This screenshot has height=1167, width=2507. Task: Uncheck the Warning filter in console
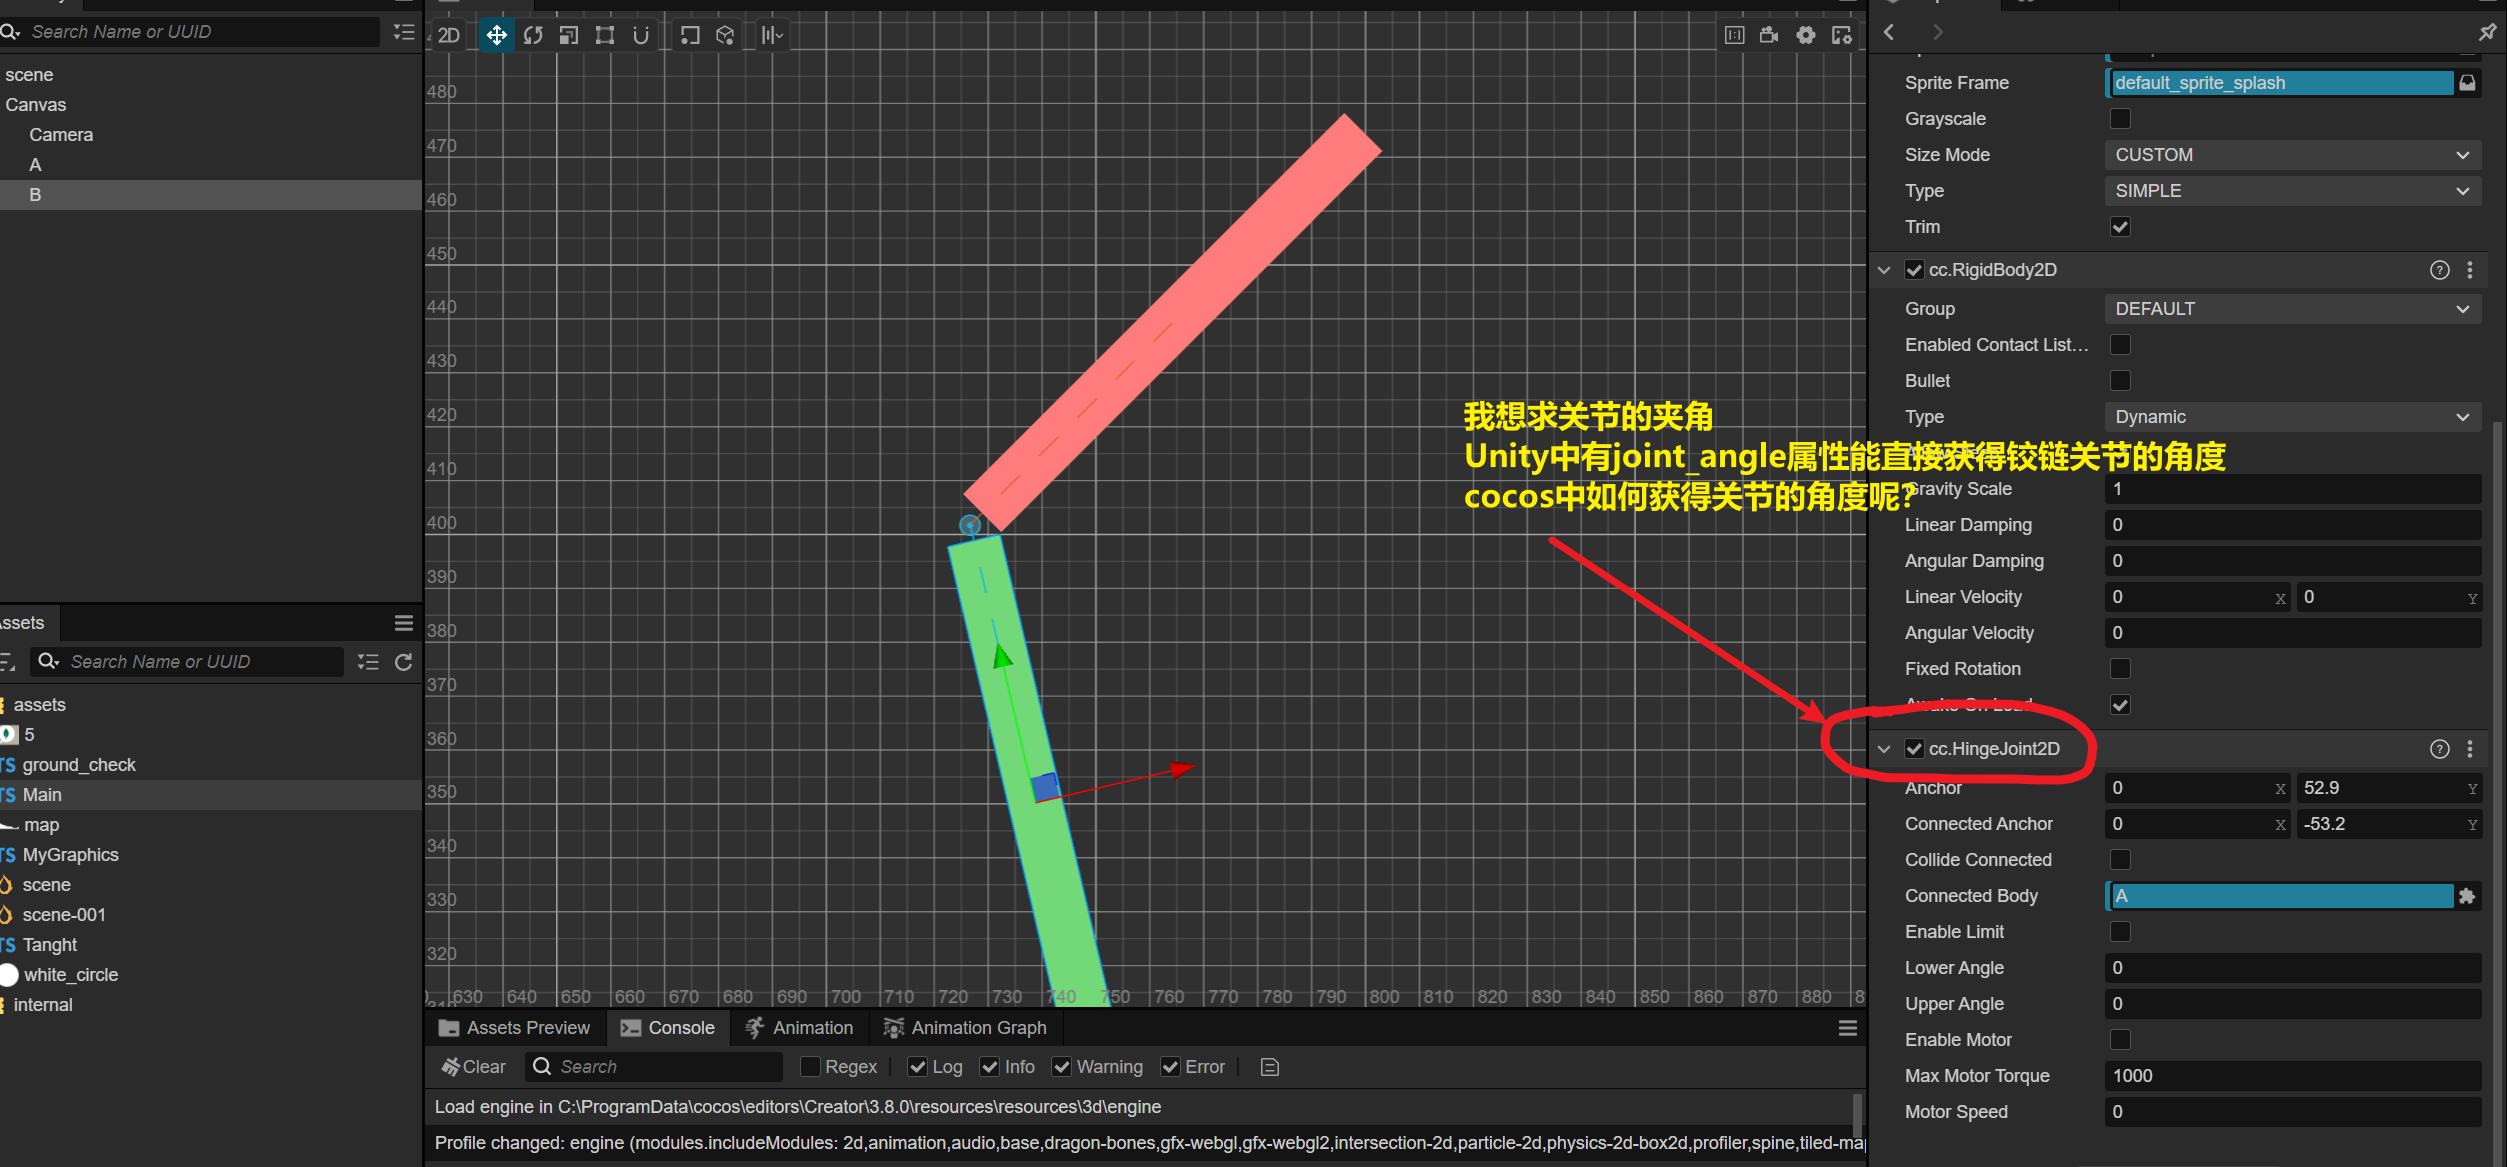(x=1062, y=1067)
